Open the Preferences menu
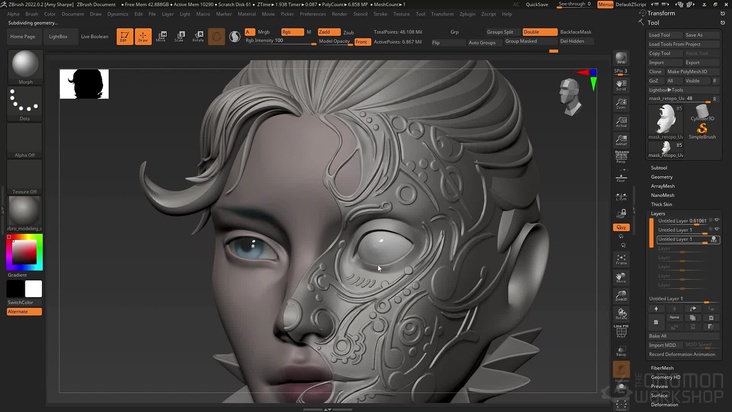This screenshot has height=412, width=732. coord(313,14)
